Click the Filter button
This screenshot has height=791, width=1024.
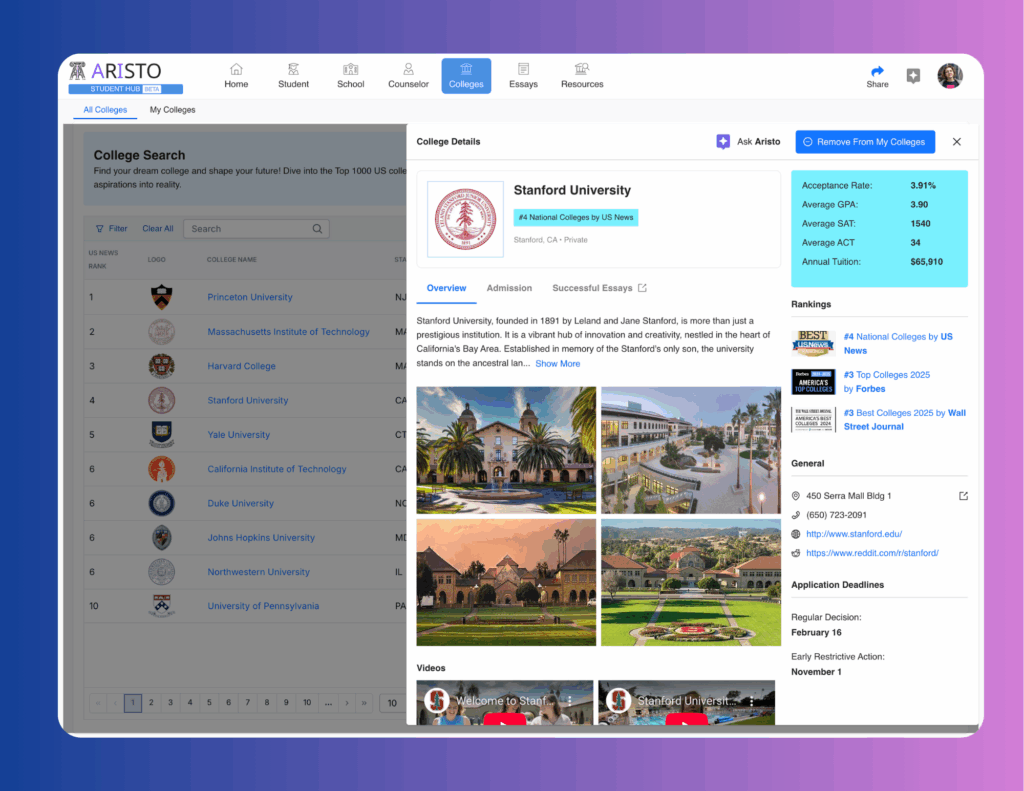pyautogui.click(x=112, y=229)
